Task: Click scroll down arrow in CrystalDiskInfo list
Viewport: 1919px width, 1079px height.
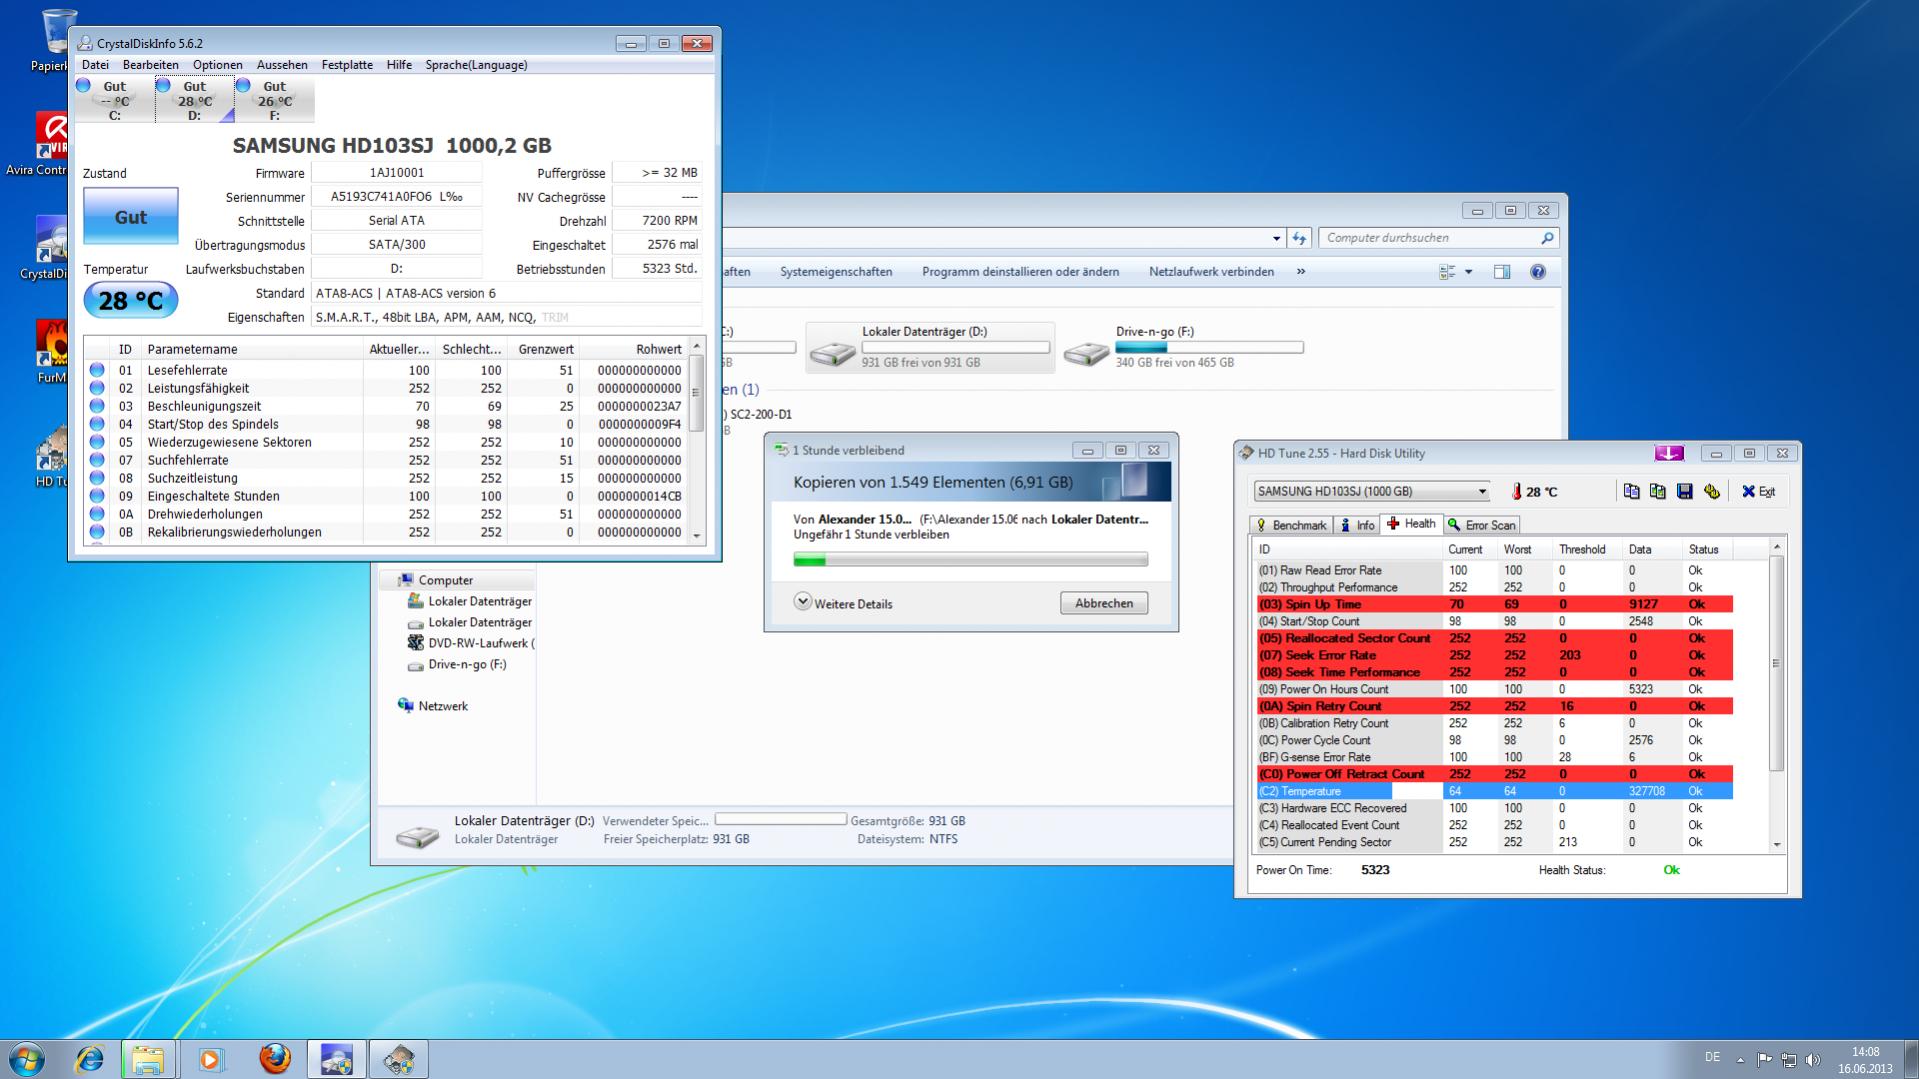Action: (697, 535)
